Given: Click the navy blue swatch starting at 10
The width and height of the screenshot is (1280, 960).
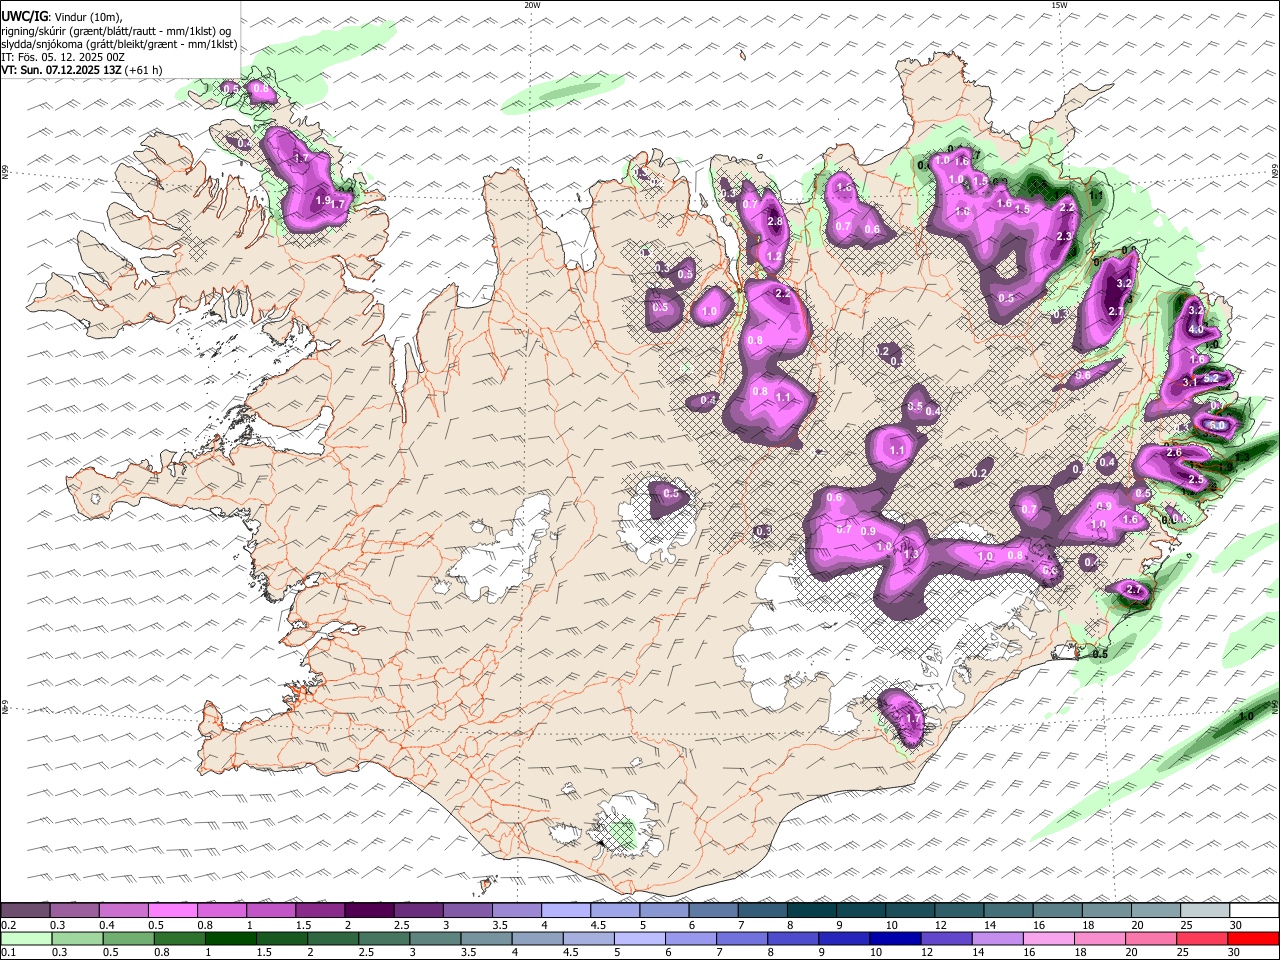Looking at the screenshot, I should pyautogui.click(x=895, y=939).
